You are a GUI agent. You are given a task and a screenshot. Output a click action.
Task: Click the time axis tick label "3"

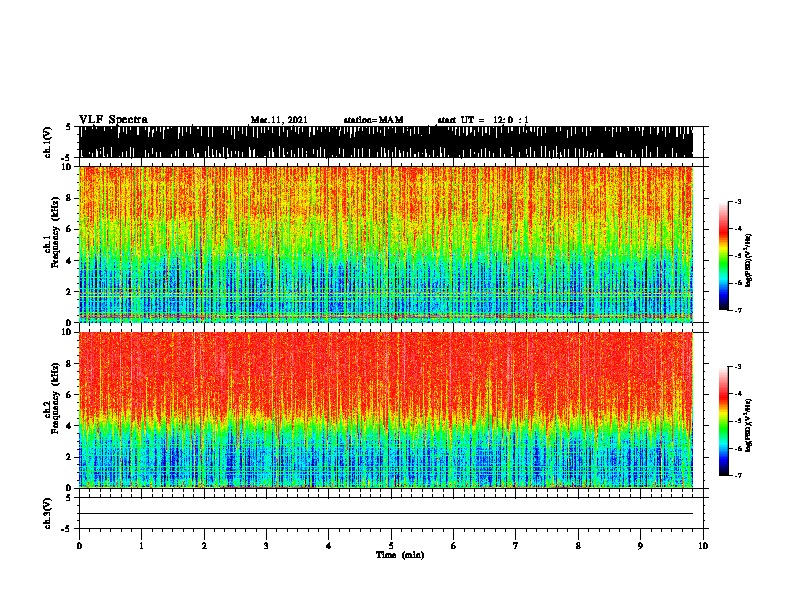[x=266, y=546]
